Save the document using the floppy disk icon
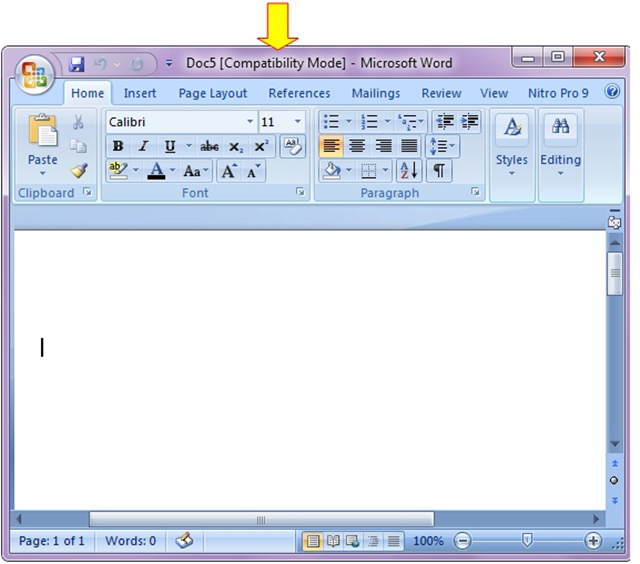640x564 pixels. (76, 64)
